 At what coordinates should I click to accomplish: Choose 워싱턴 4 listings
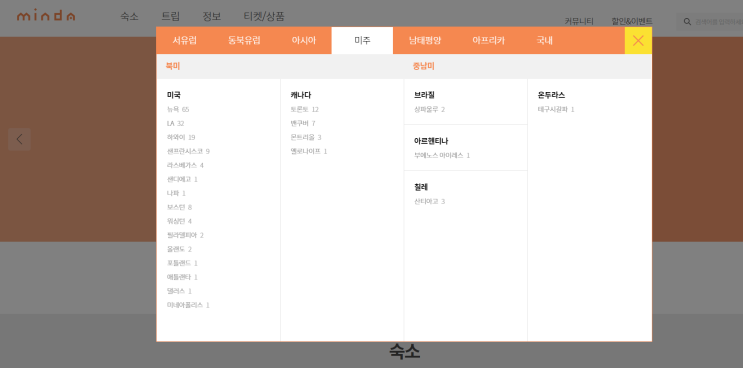[x=179, y=221]
